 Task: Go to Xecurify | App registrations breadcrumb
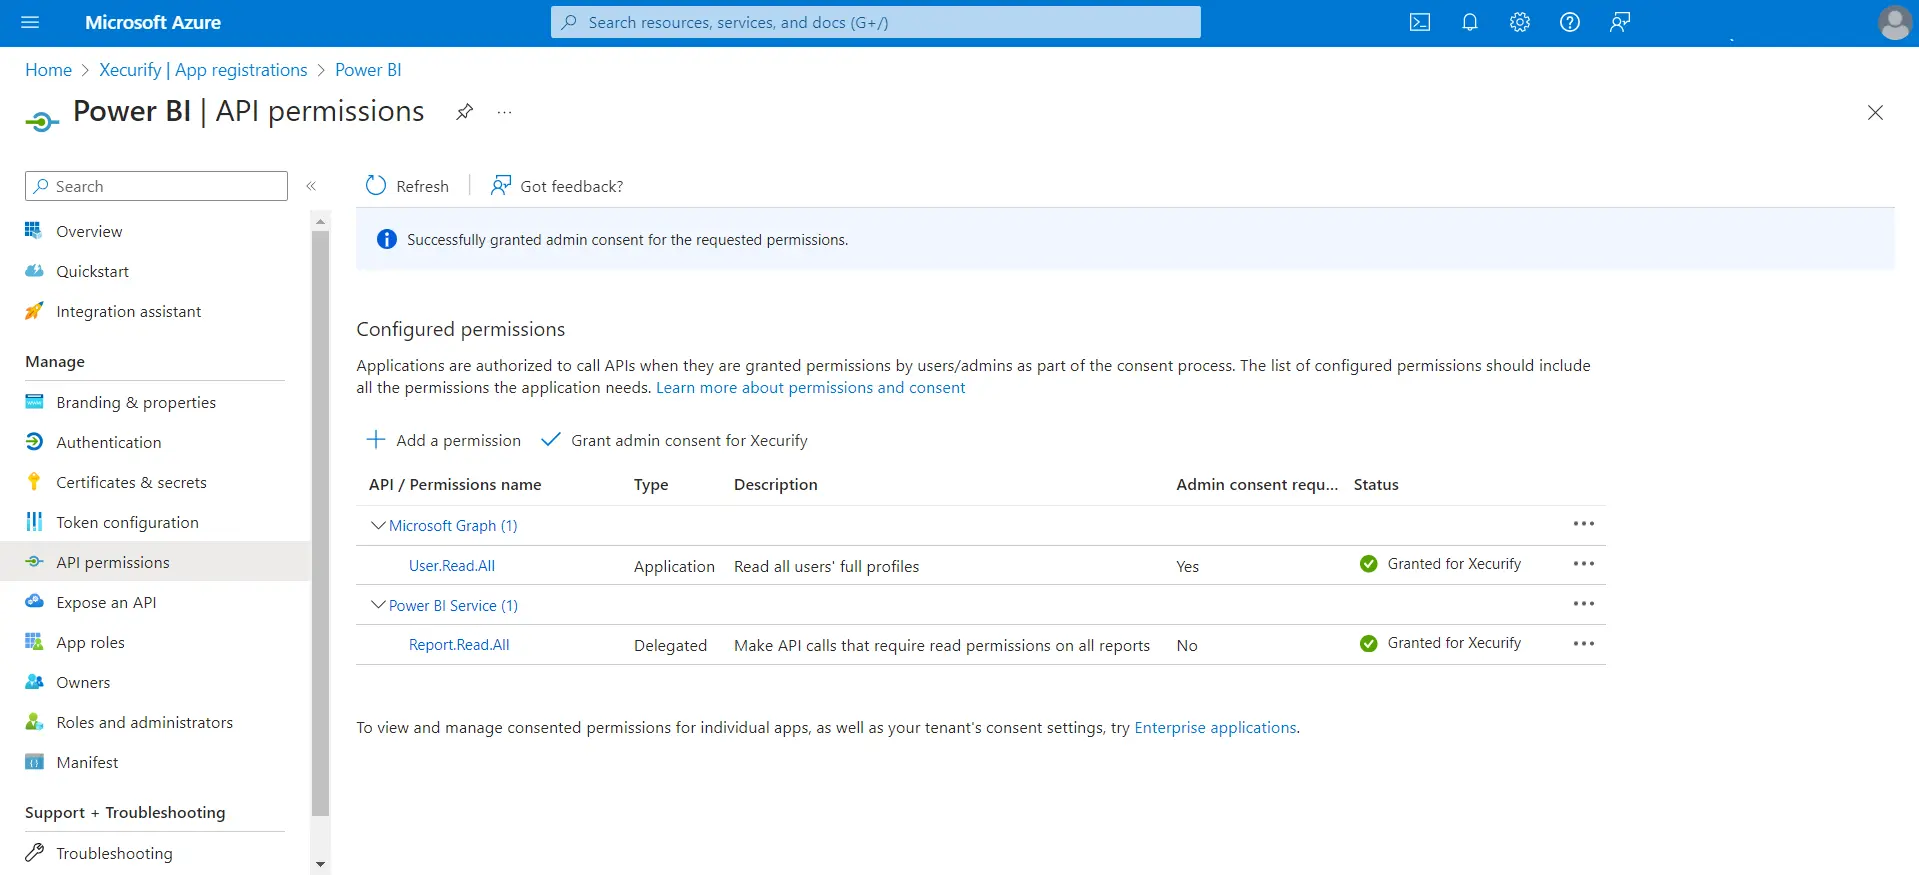tap(203, 70)
